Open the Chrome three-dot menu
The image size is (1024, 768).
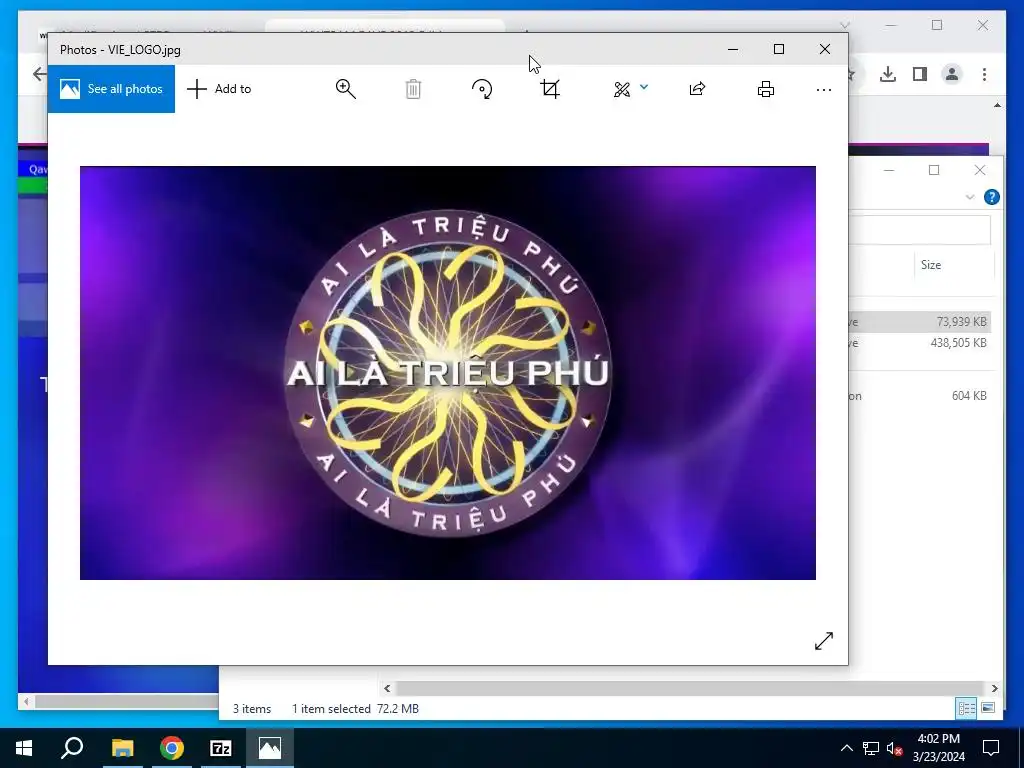[984, 74]
